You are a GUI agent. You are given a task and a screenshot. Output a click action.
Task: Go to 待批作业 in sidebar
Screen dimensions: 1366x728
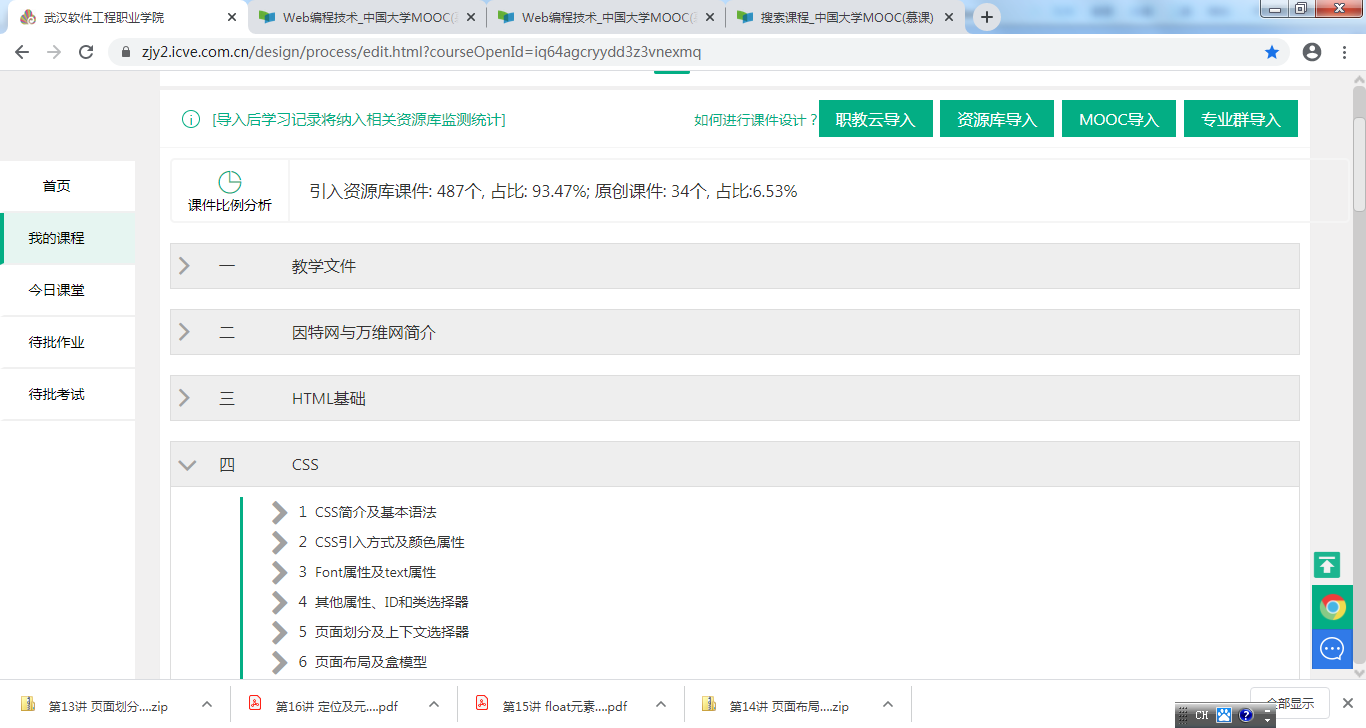(57, 342)
